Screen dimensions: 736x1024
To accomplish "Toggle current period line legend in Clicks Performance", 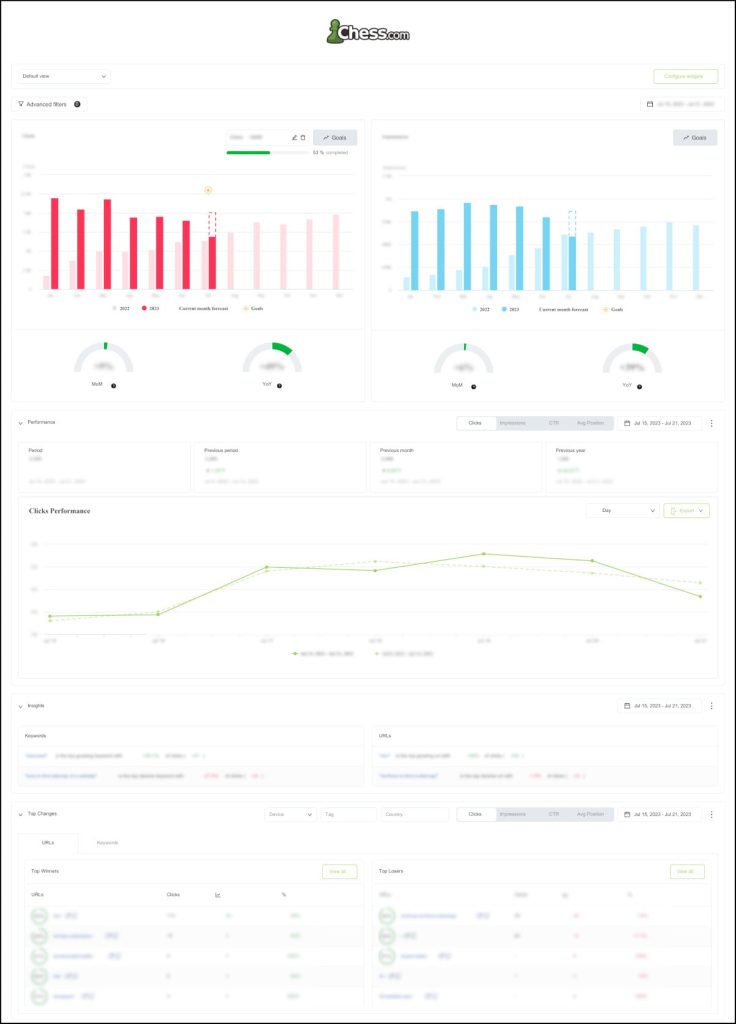I will (x=324, y=654).
